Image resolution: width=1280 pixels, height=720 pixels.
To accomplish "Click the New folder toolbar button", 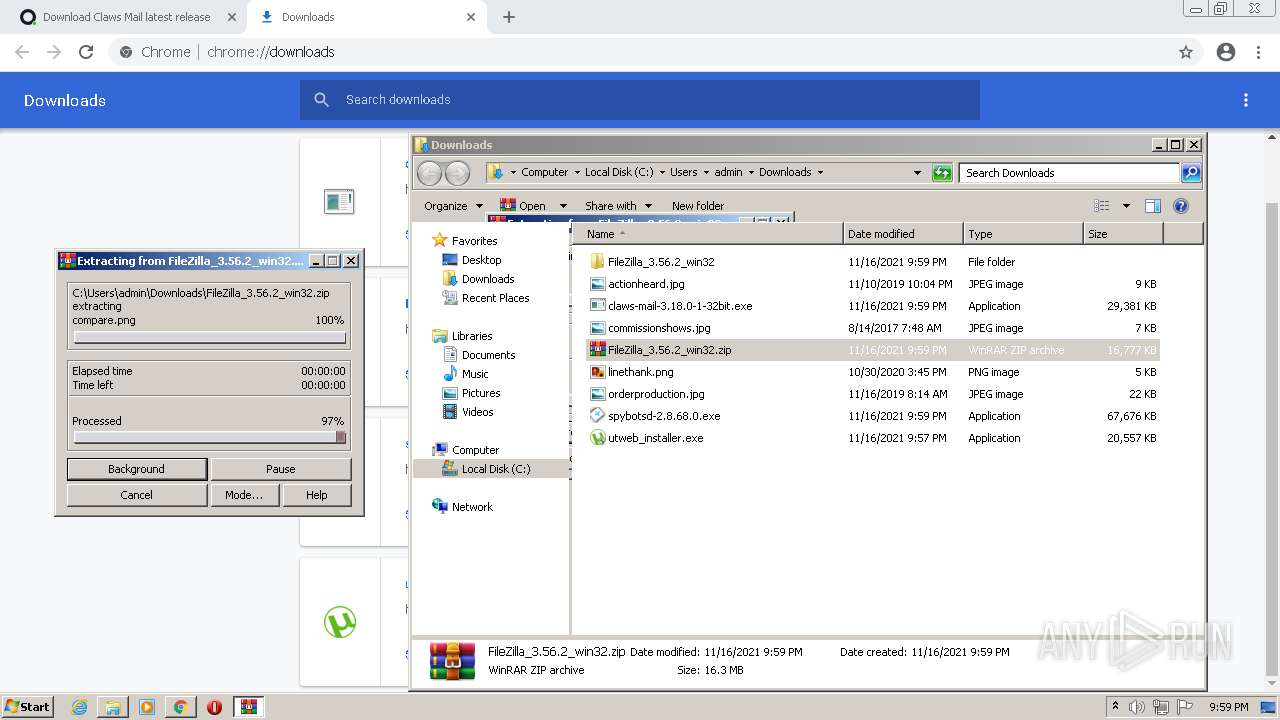I will click(698, 206).
